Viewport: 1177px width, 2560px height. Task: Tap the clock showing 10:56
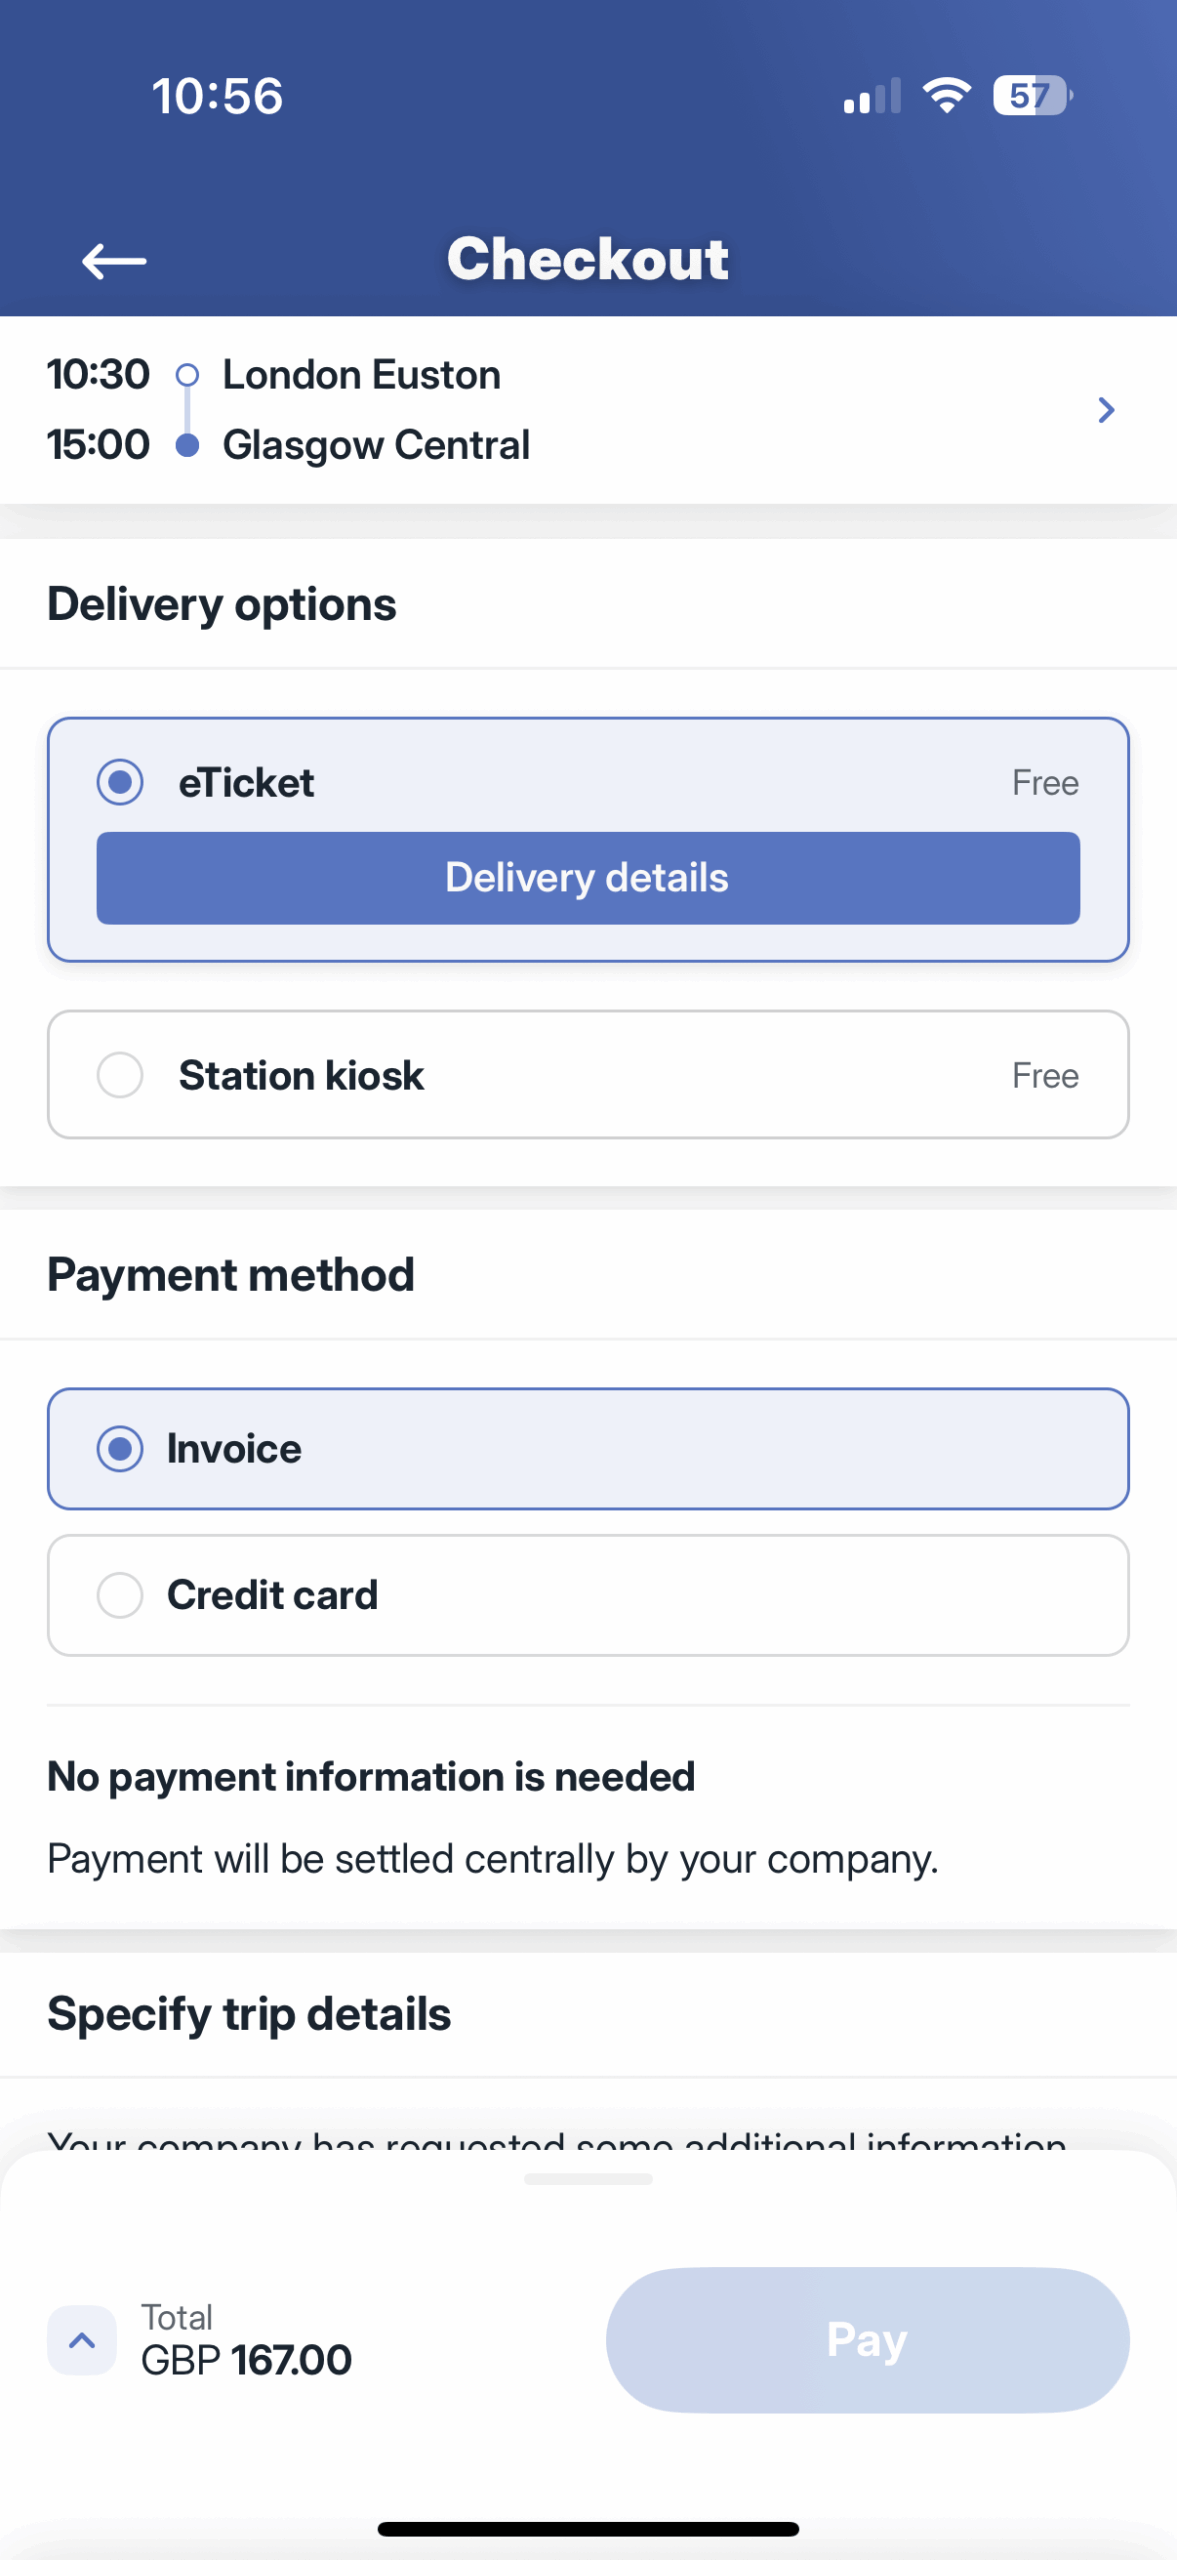217,97
